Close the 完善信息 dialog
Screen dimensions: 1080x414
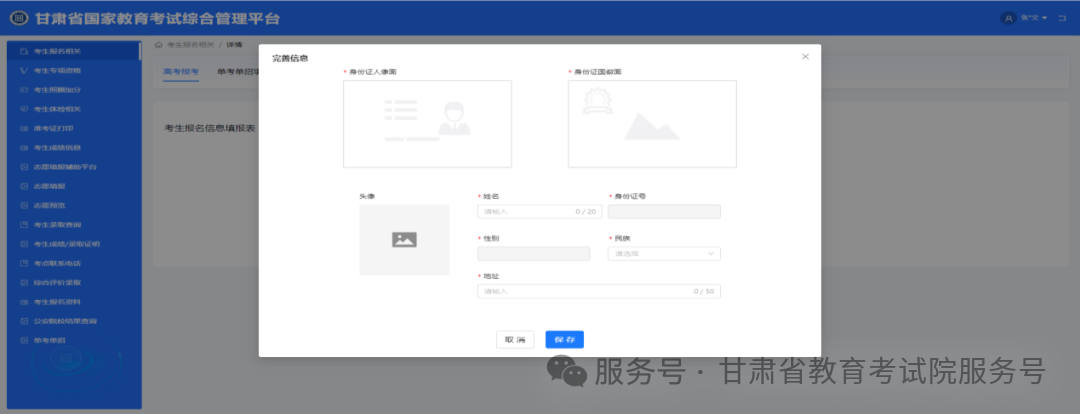click(805, 57)
